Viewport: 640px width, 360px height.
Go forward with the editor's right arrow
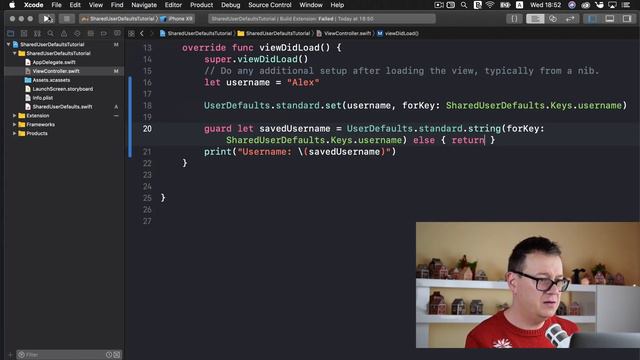pos(151,33)
